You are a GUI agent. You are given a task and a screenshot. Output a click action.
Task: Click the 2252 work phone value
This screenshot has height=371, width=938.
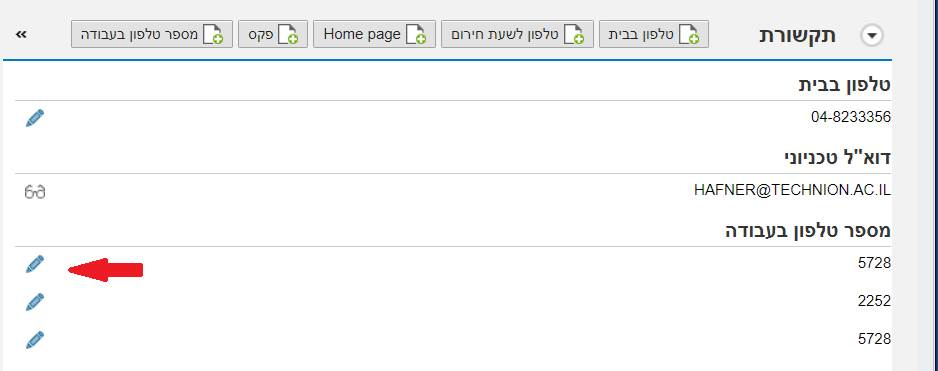point(874,301)
